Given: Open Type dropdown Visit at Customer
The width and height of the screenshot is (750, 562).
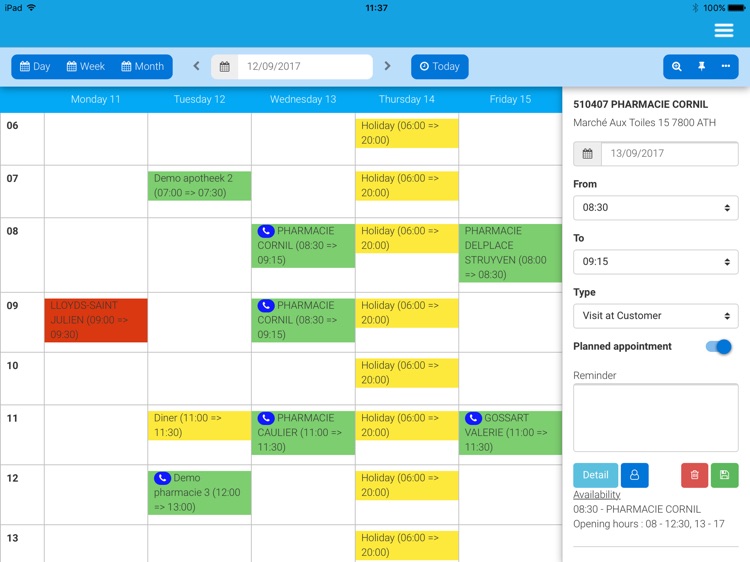Looking at the screenshot, I should tap(656, 316).
